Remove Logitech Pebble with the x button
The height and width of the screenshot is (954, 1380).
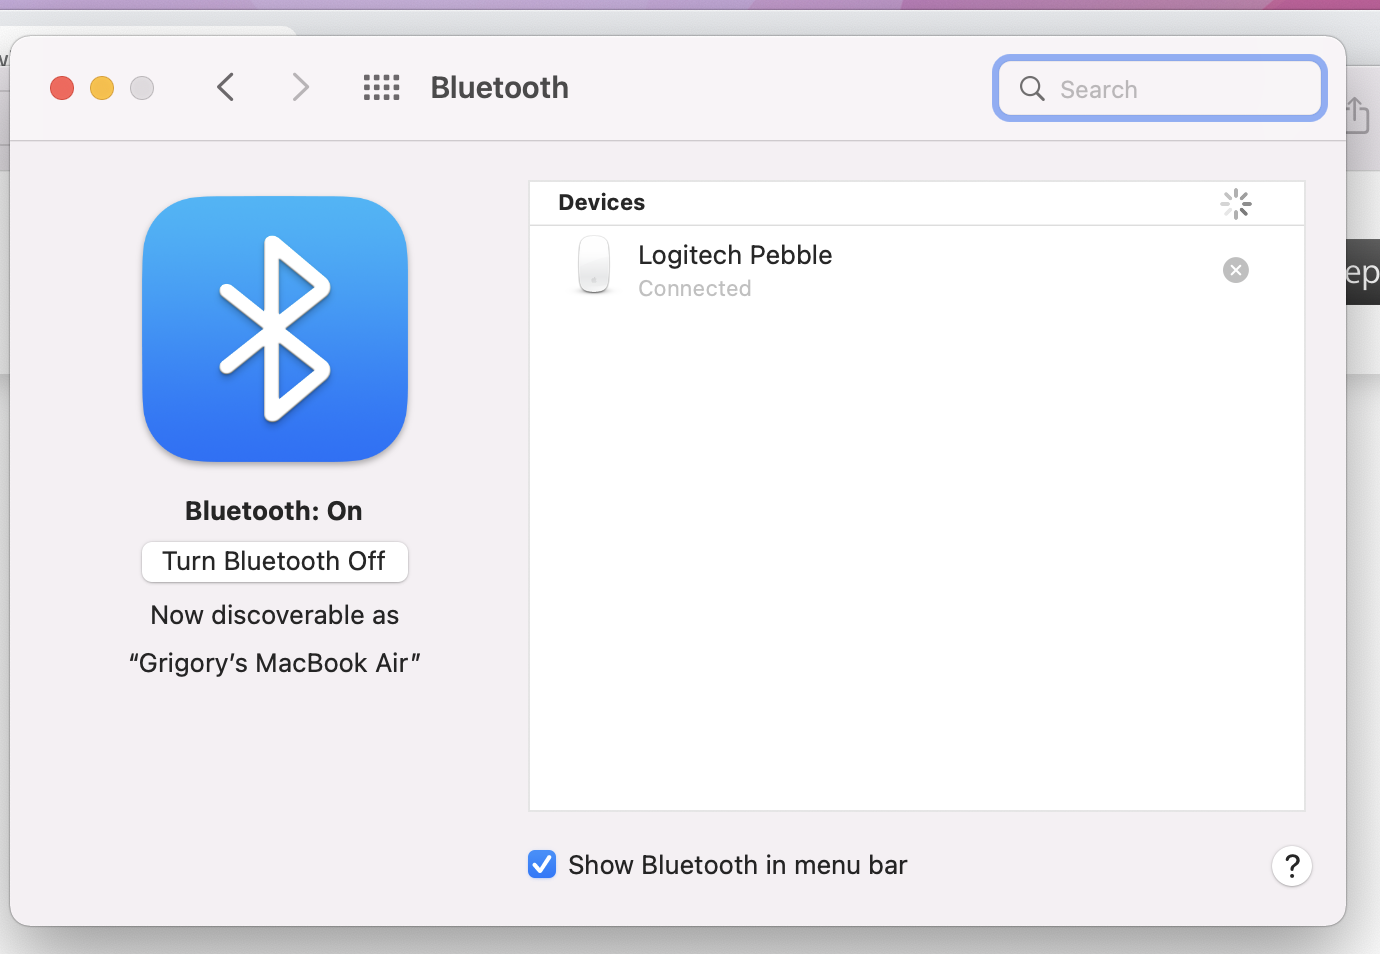pos(1236,270)
